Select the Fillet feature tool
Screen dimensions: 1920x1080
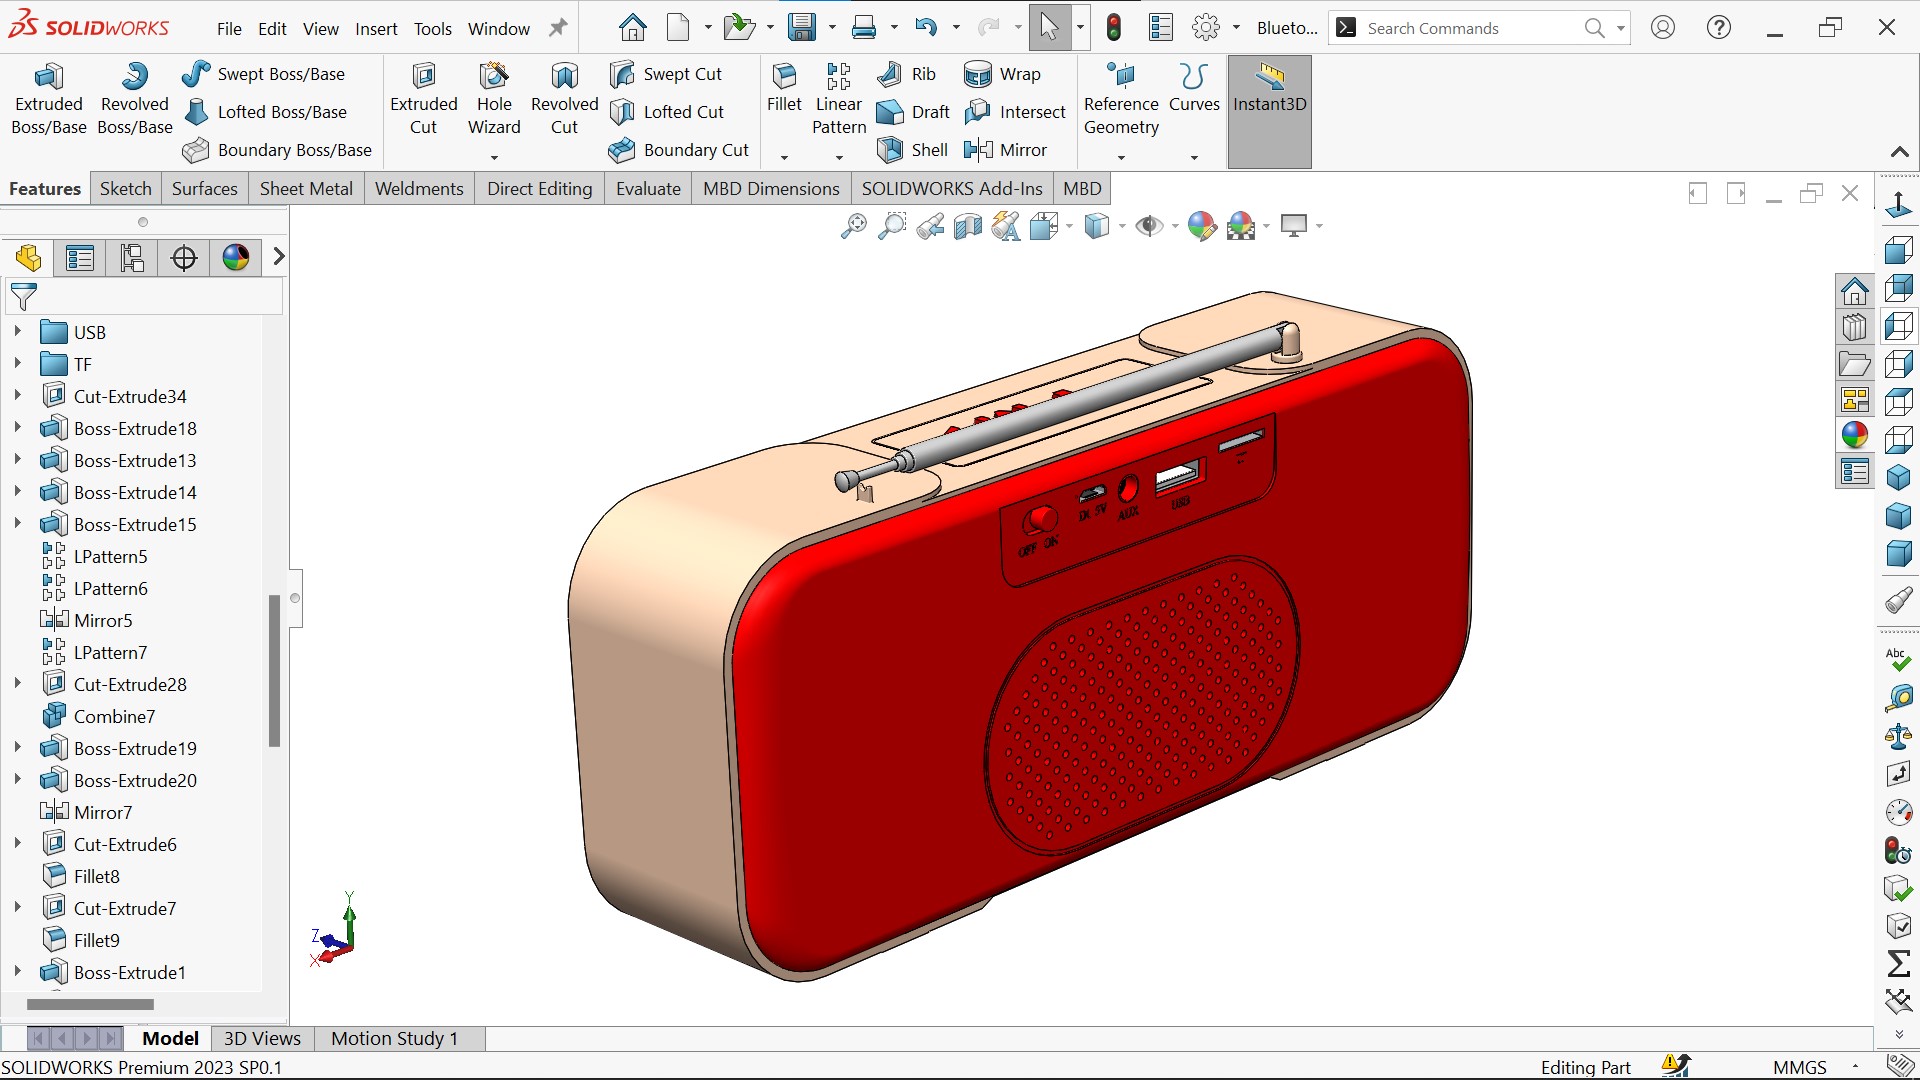tap(784, 88)
